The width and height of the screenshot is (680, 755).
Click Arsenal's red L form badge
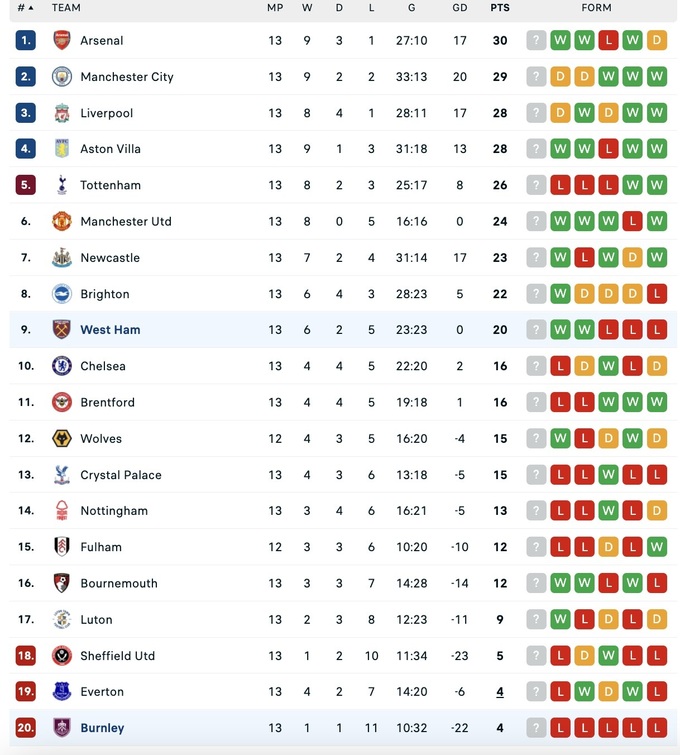coord(608,41)
